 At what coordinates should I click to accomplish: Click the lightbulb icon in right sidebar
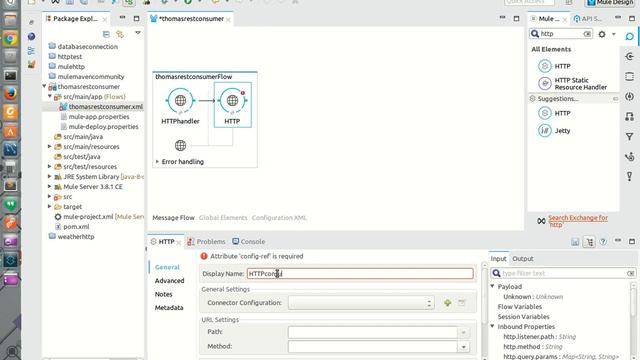click(629, 176)
